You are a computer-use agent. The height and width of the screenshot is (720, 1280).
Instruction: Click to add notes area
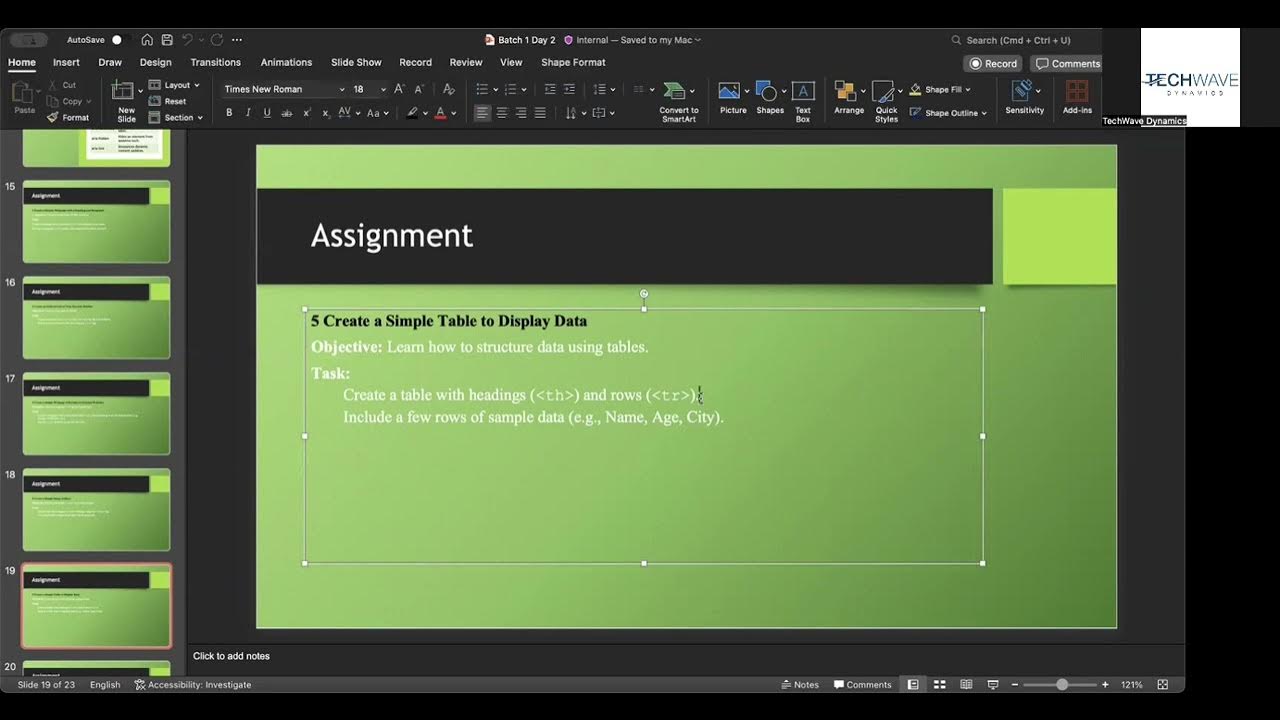click(231, 656)
